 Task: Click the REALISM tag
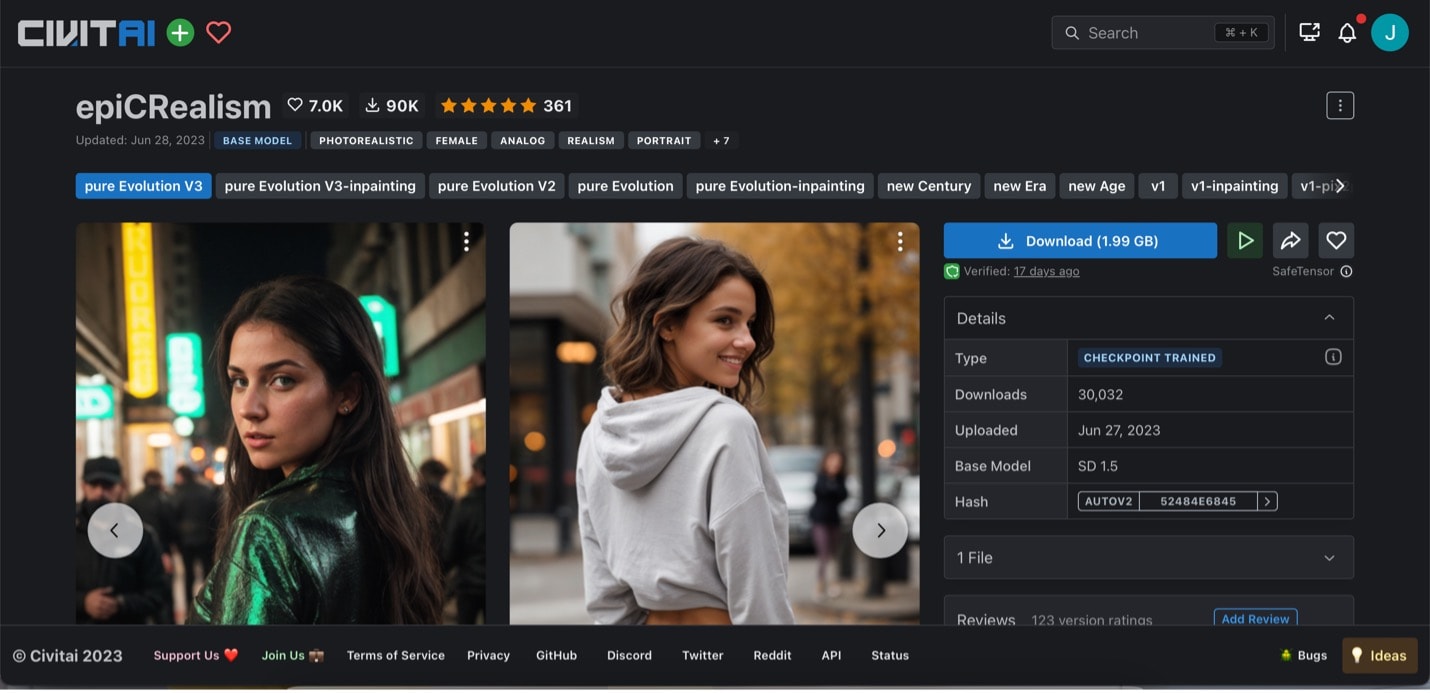(591, 141)
